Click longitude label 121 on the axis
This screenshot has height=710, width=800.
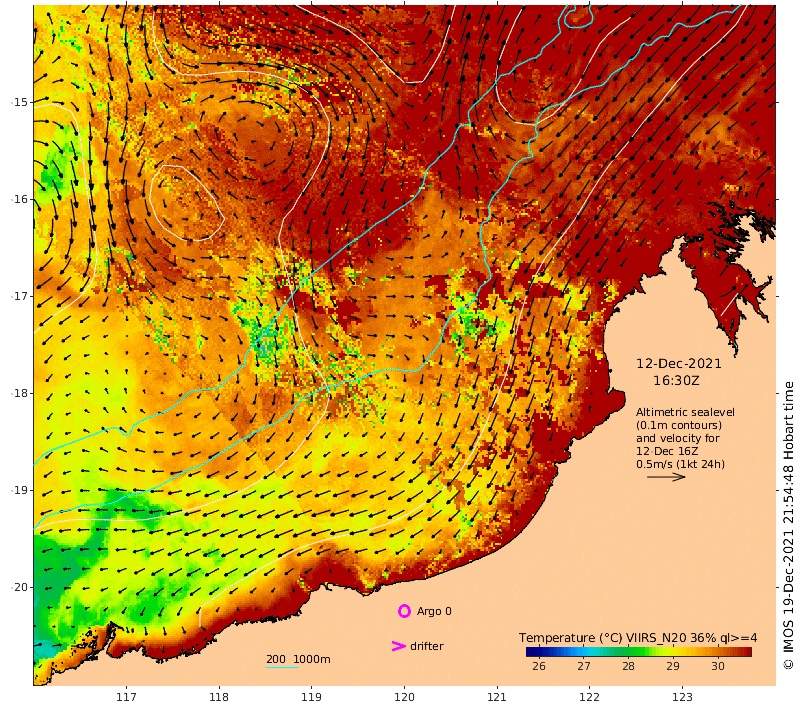tap(497, 697)
